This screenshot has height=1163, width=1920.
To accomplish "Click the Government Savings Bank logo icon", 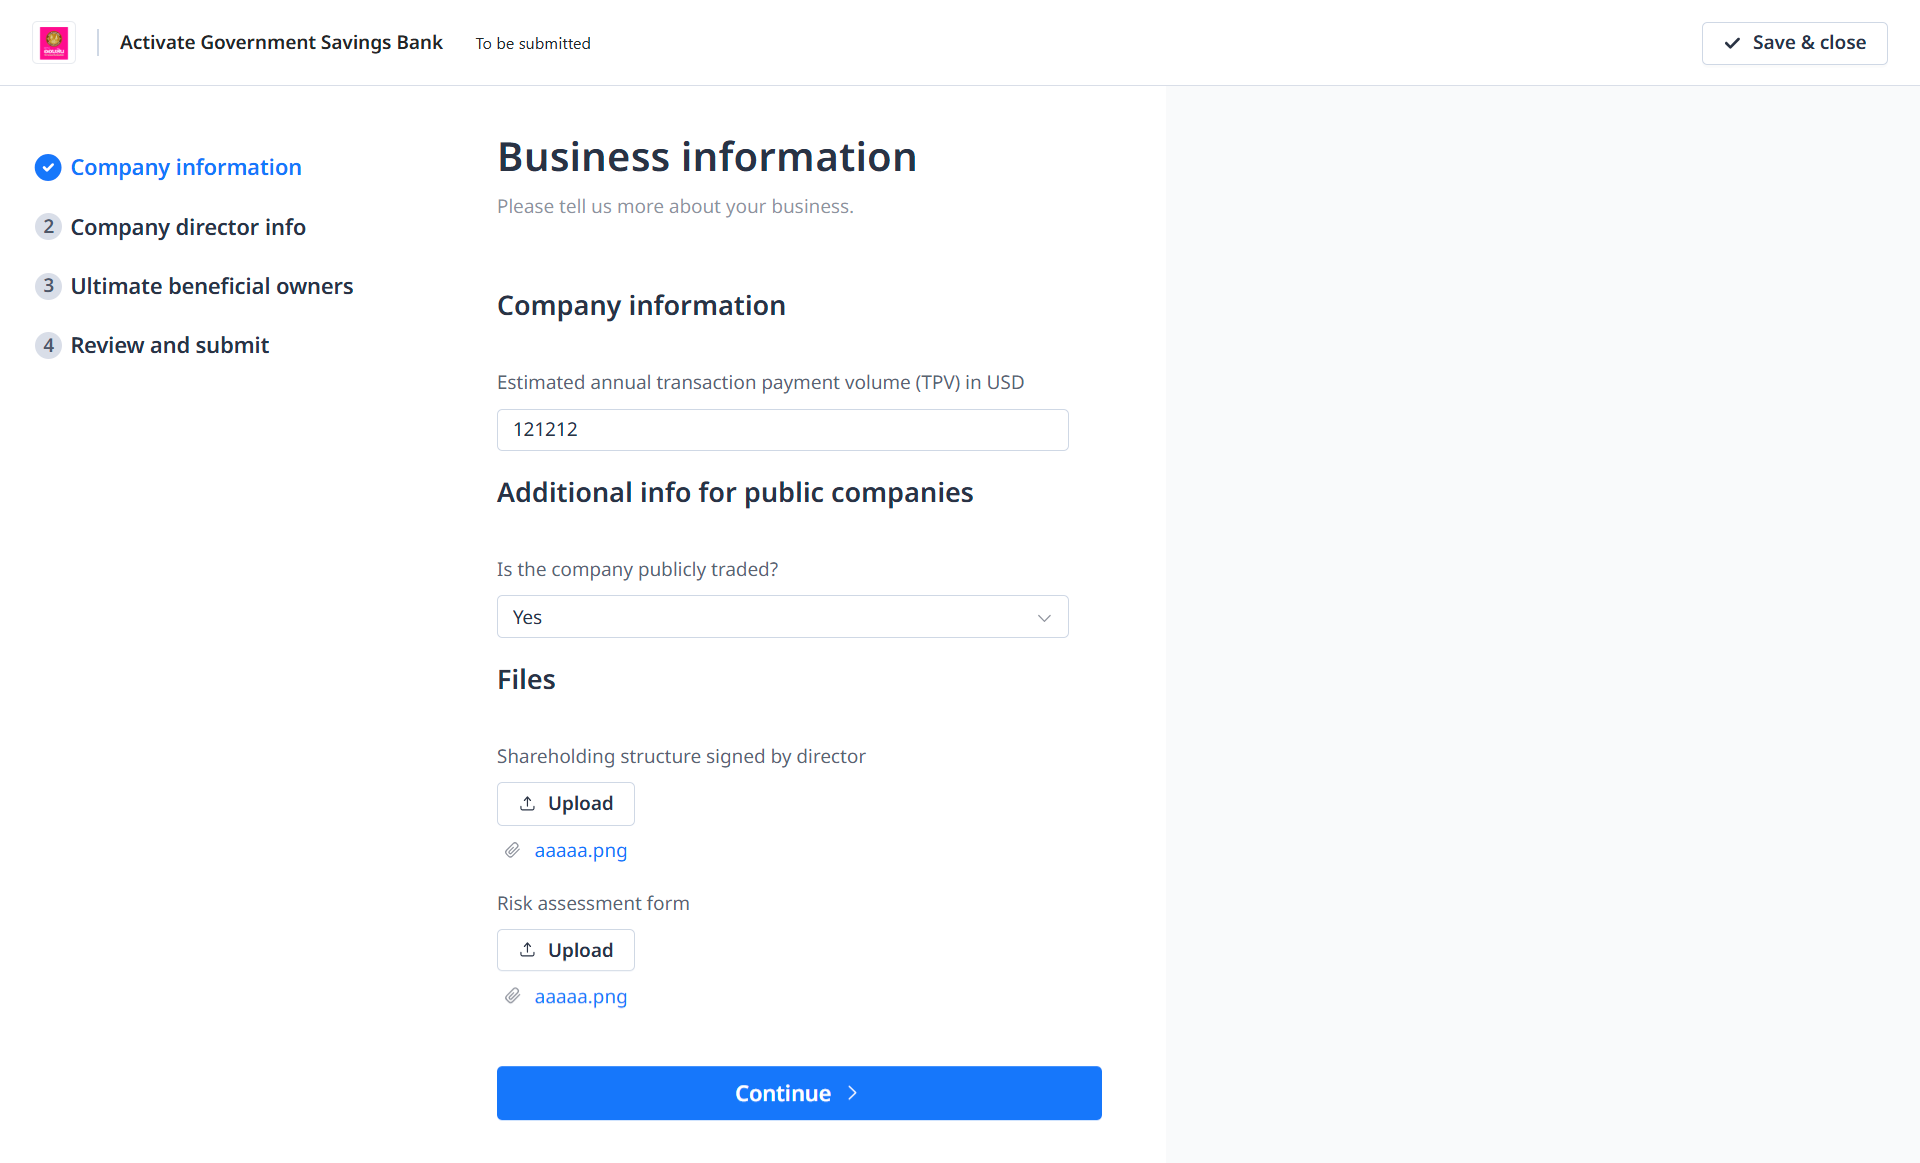I will click(54, 43).
